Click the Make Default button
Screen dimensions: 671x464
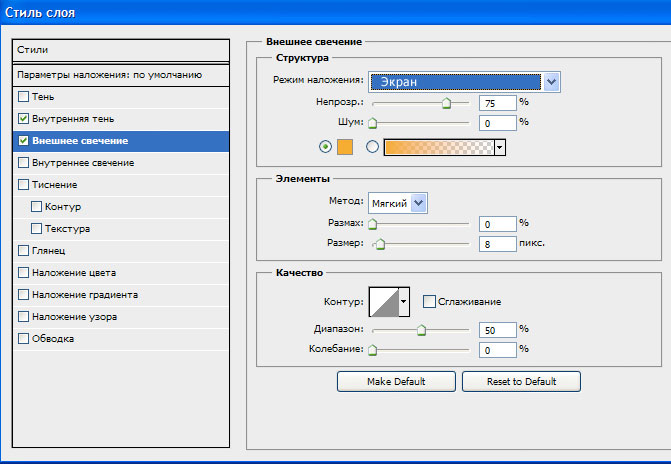point(396,381)
